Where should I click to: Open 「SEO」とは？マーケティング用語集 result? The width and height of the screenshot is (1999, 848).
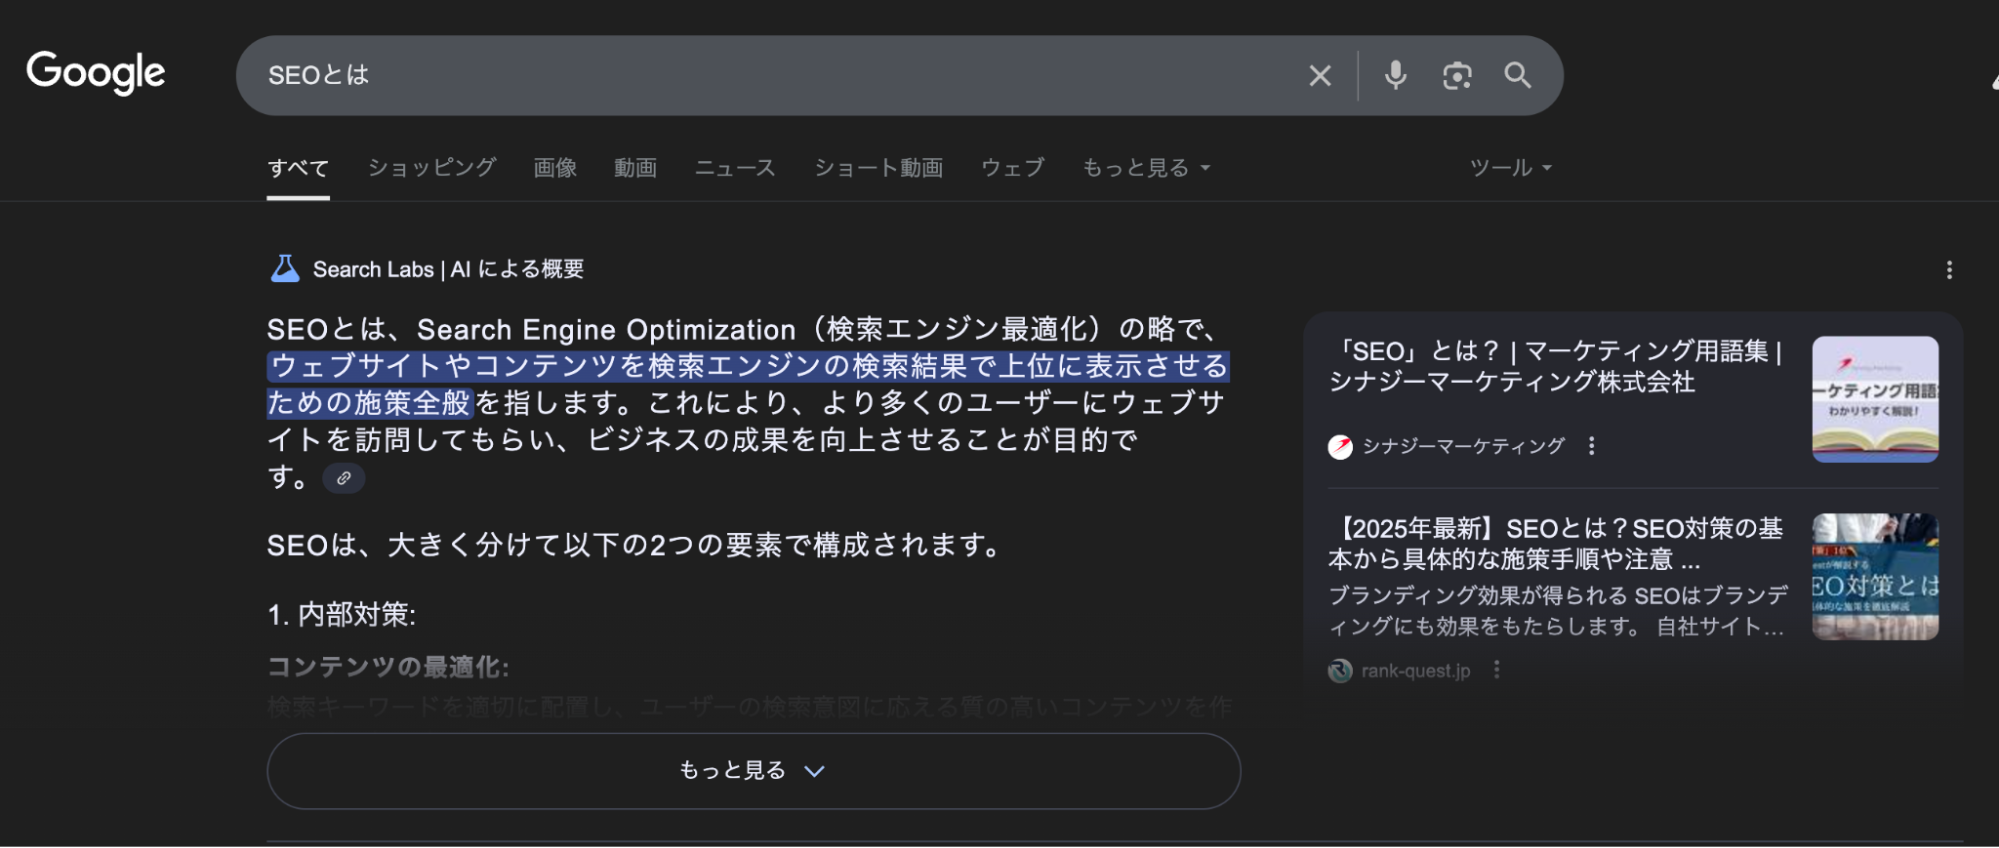1556,366
